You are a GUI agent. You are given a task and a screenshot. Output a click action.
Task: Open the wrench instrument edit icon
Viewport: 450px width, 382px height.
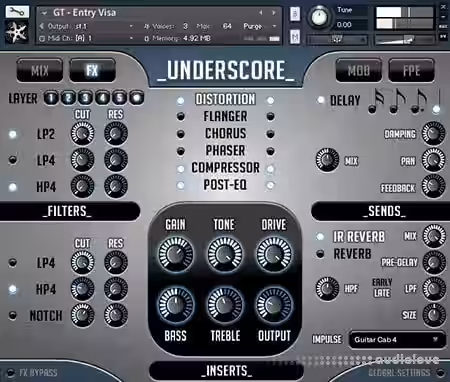17,12
